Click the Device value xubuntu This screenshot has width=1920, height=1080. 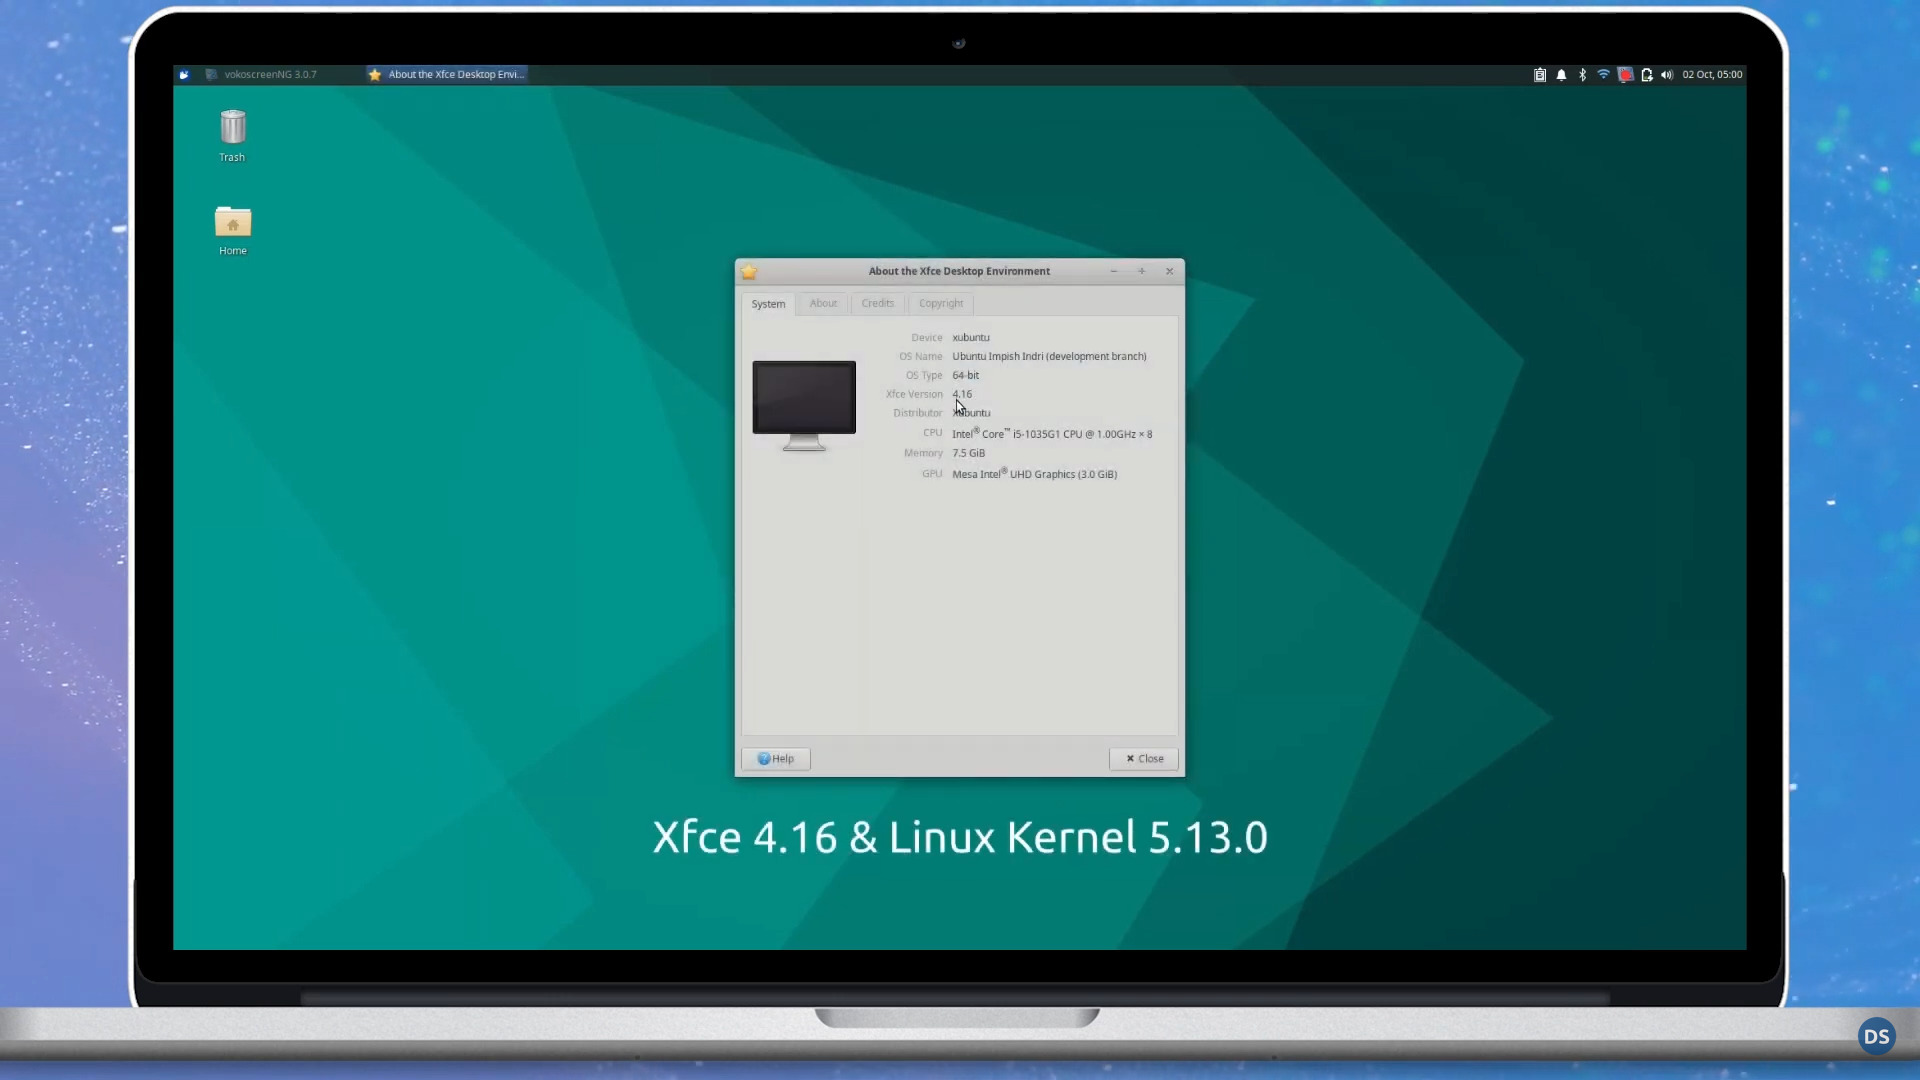(x=971, y=338)
